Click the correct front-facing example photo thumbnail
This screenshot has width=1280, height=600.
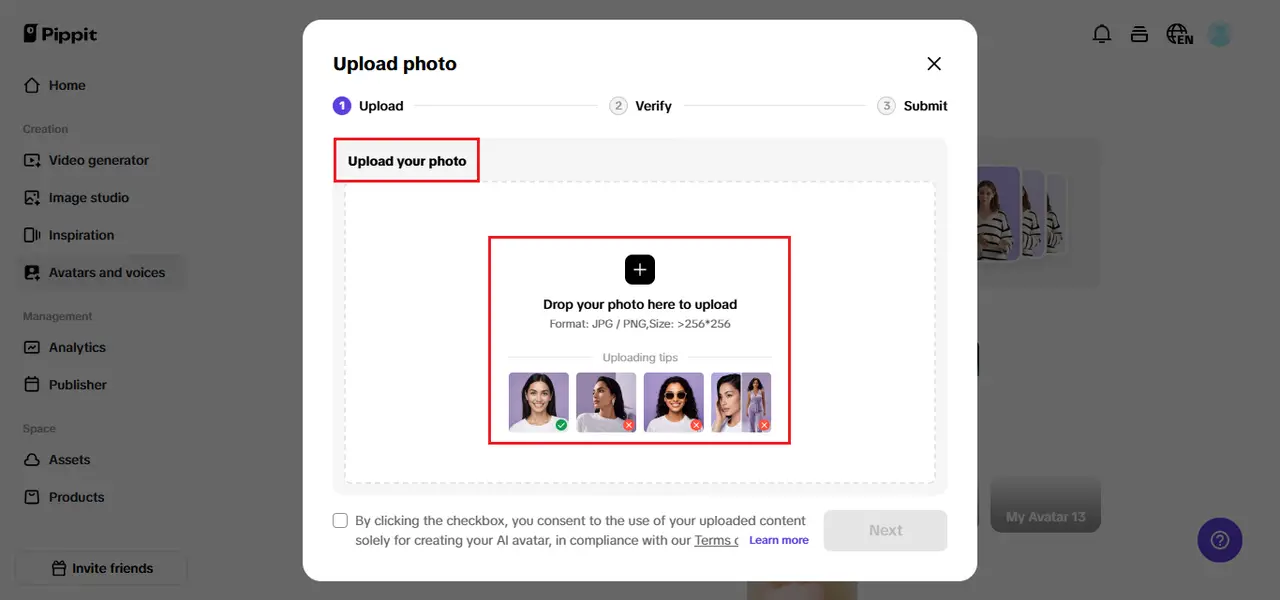pos(538,401)
